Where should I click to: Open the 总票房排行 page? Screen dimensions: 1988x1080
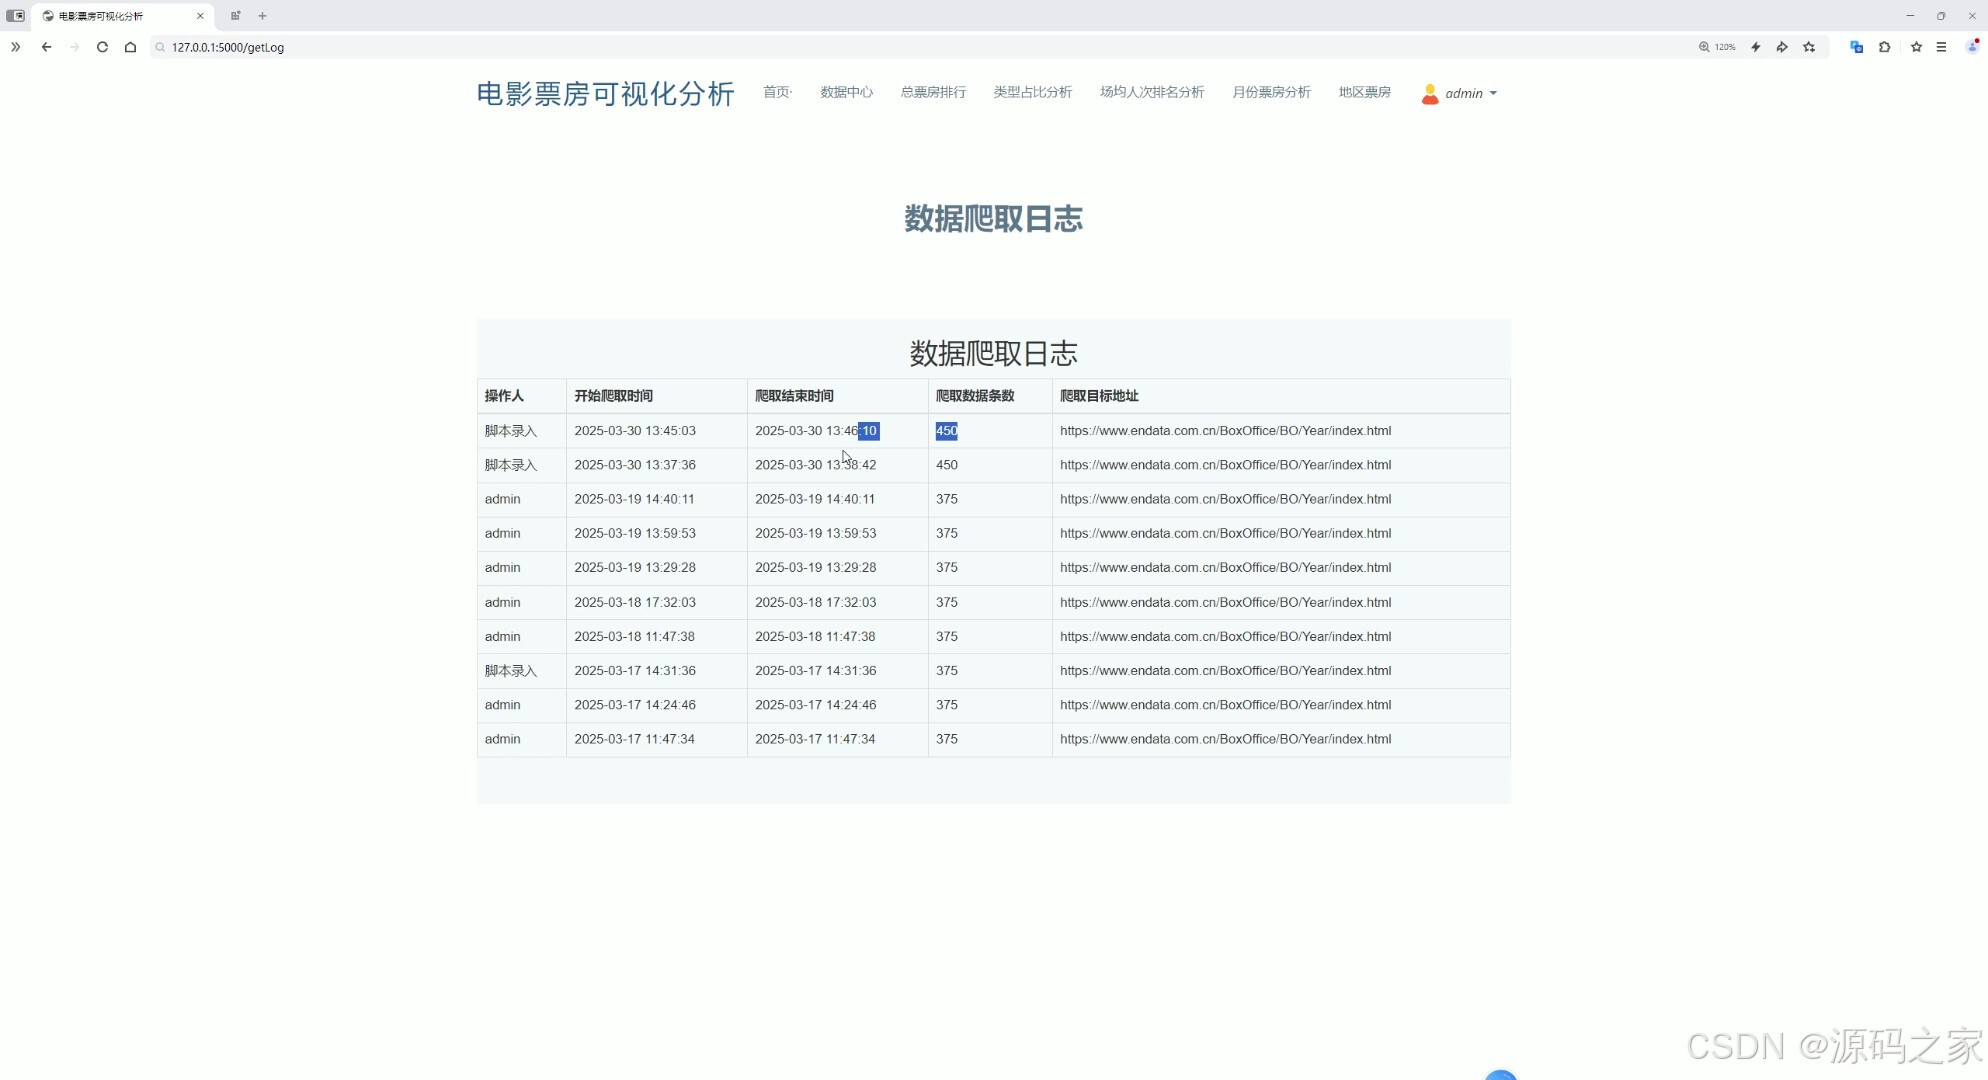point(932,92)
